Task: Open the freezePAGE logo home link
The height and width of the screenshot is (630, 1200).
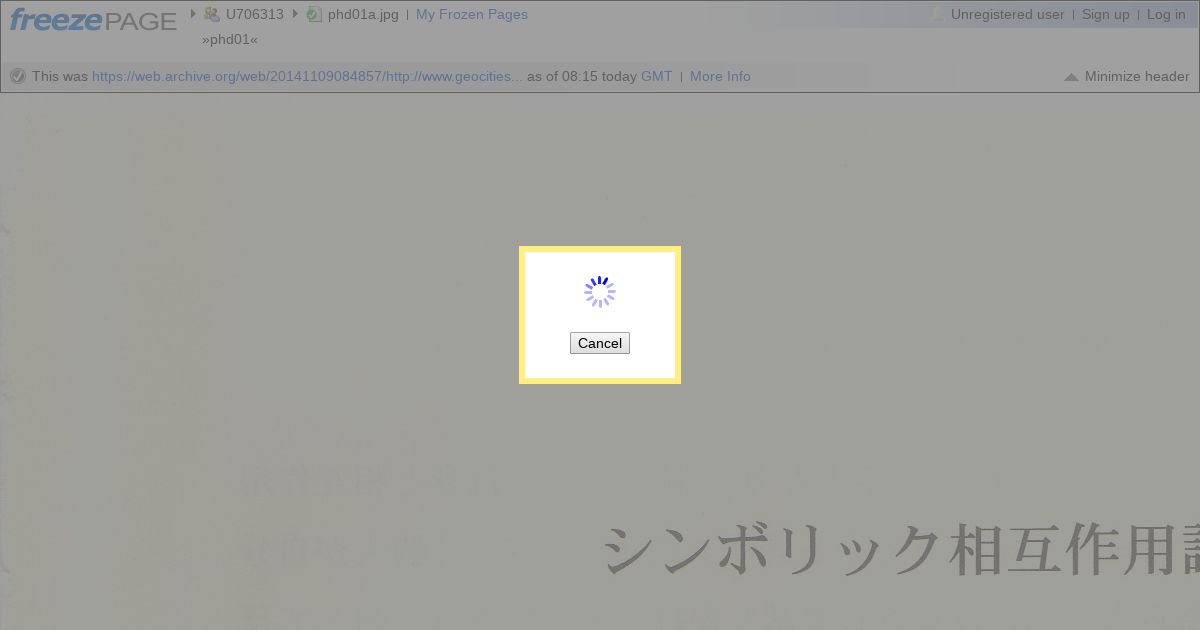Action: [93, 19]
